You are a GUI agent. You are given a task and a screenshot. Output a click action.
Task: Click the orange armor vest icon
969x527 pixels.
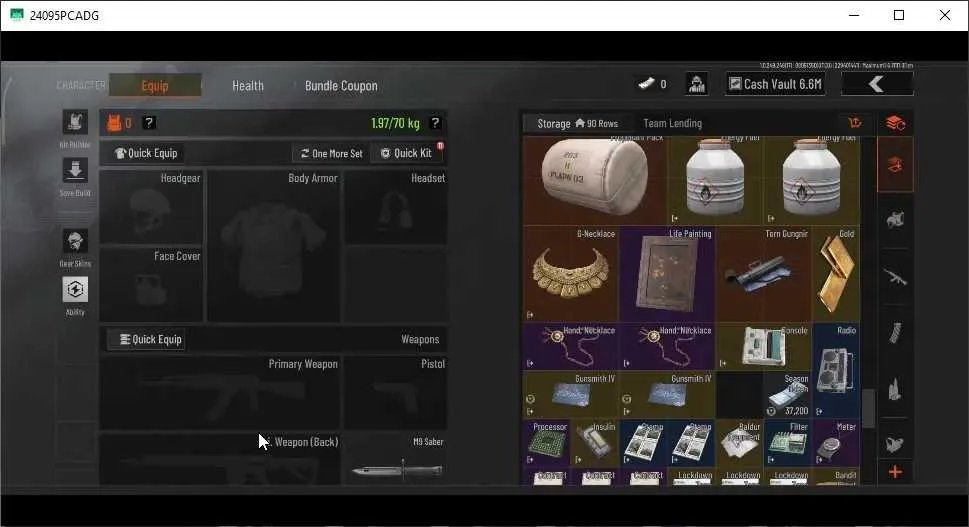(x=114, y=123)
